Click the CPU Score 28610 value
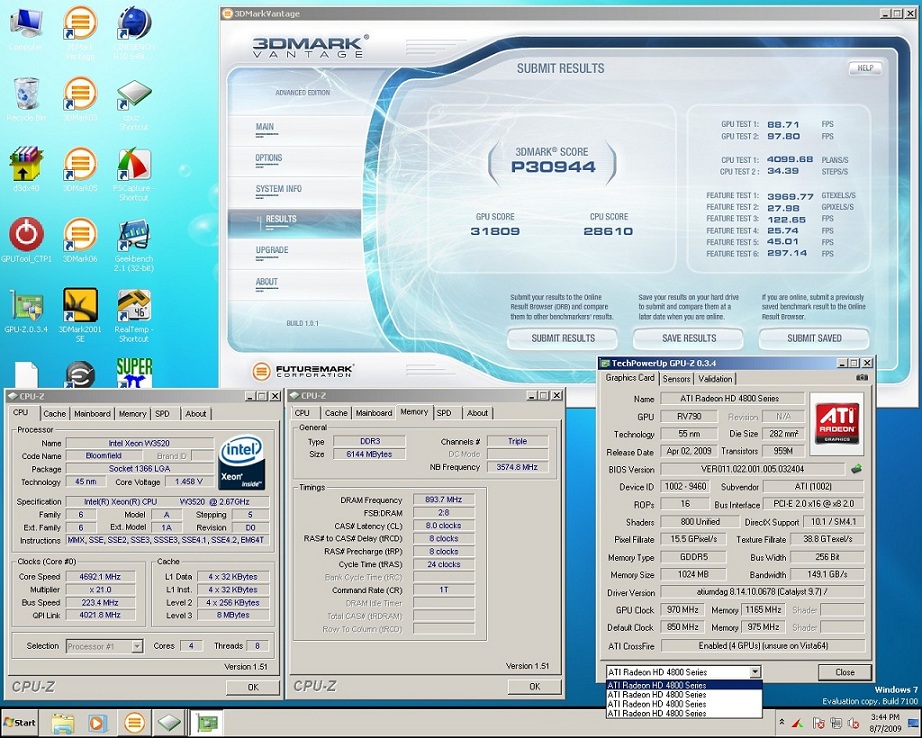The image size is (922, 738). 608,231
